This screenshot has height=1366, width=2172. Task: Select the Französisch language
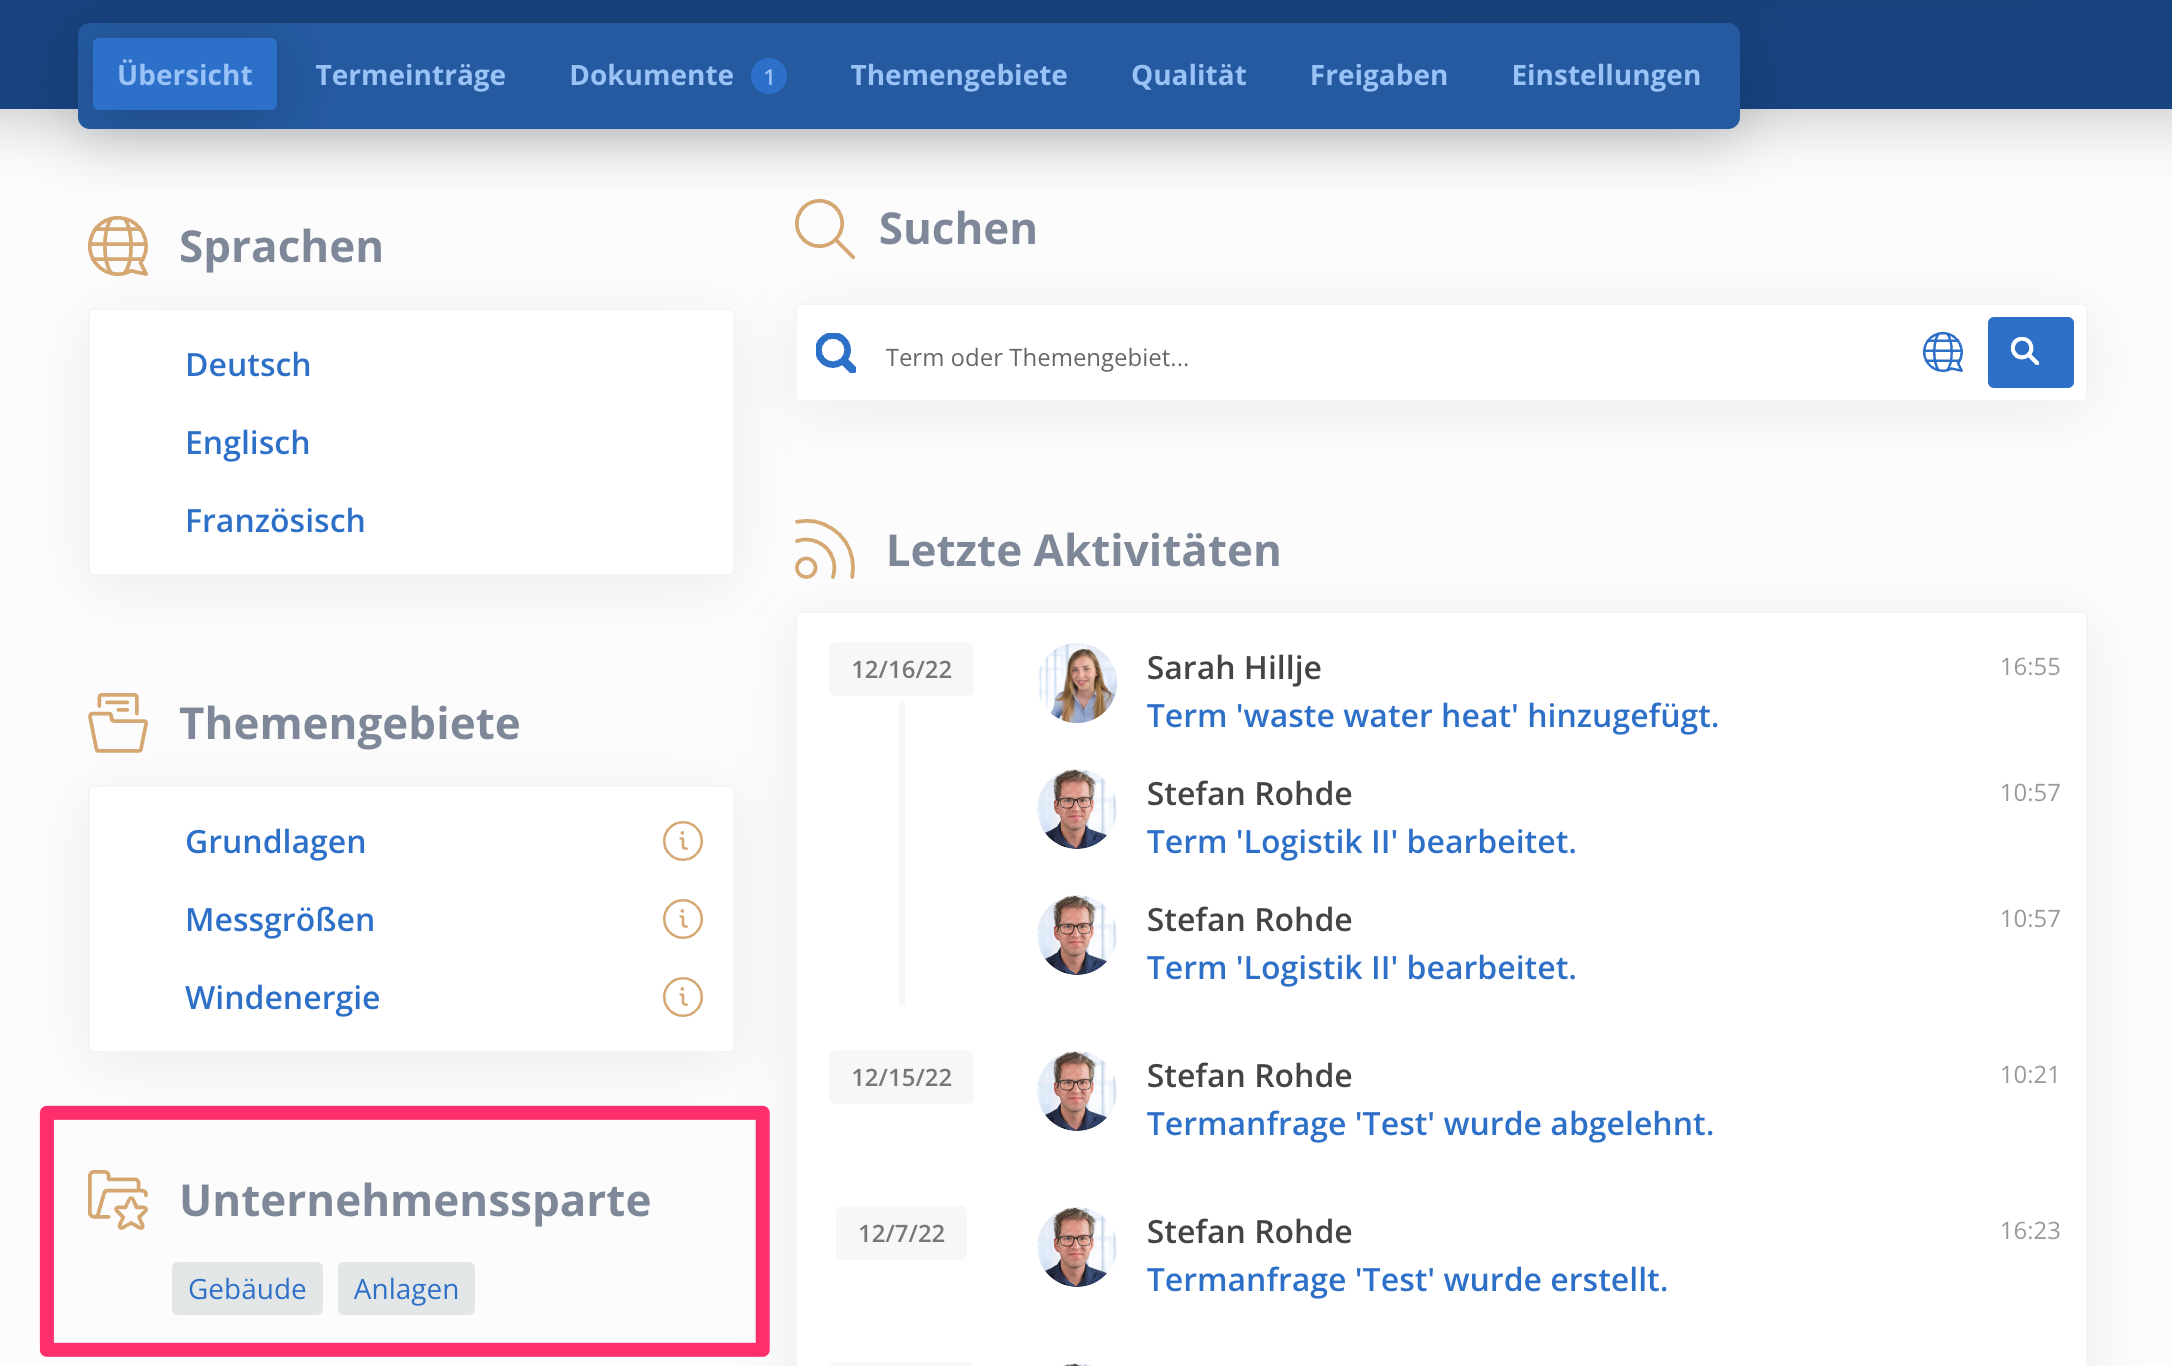click(275, 521)
